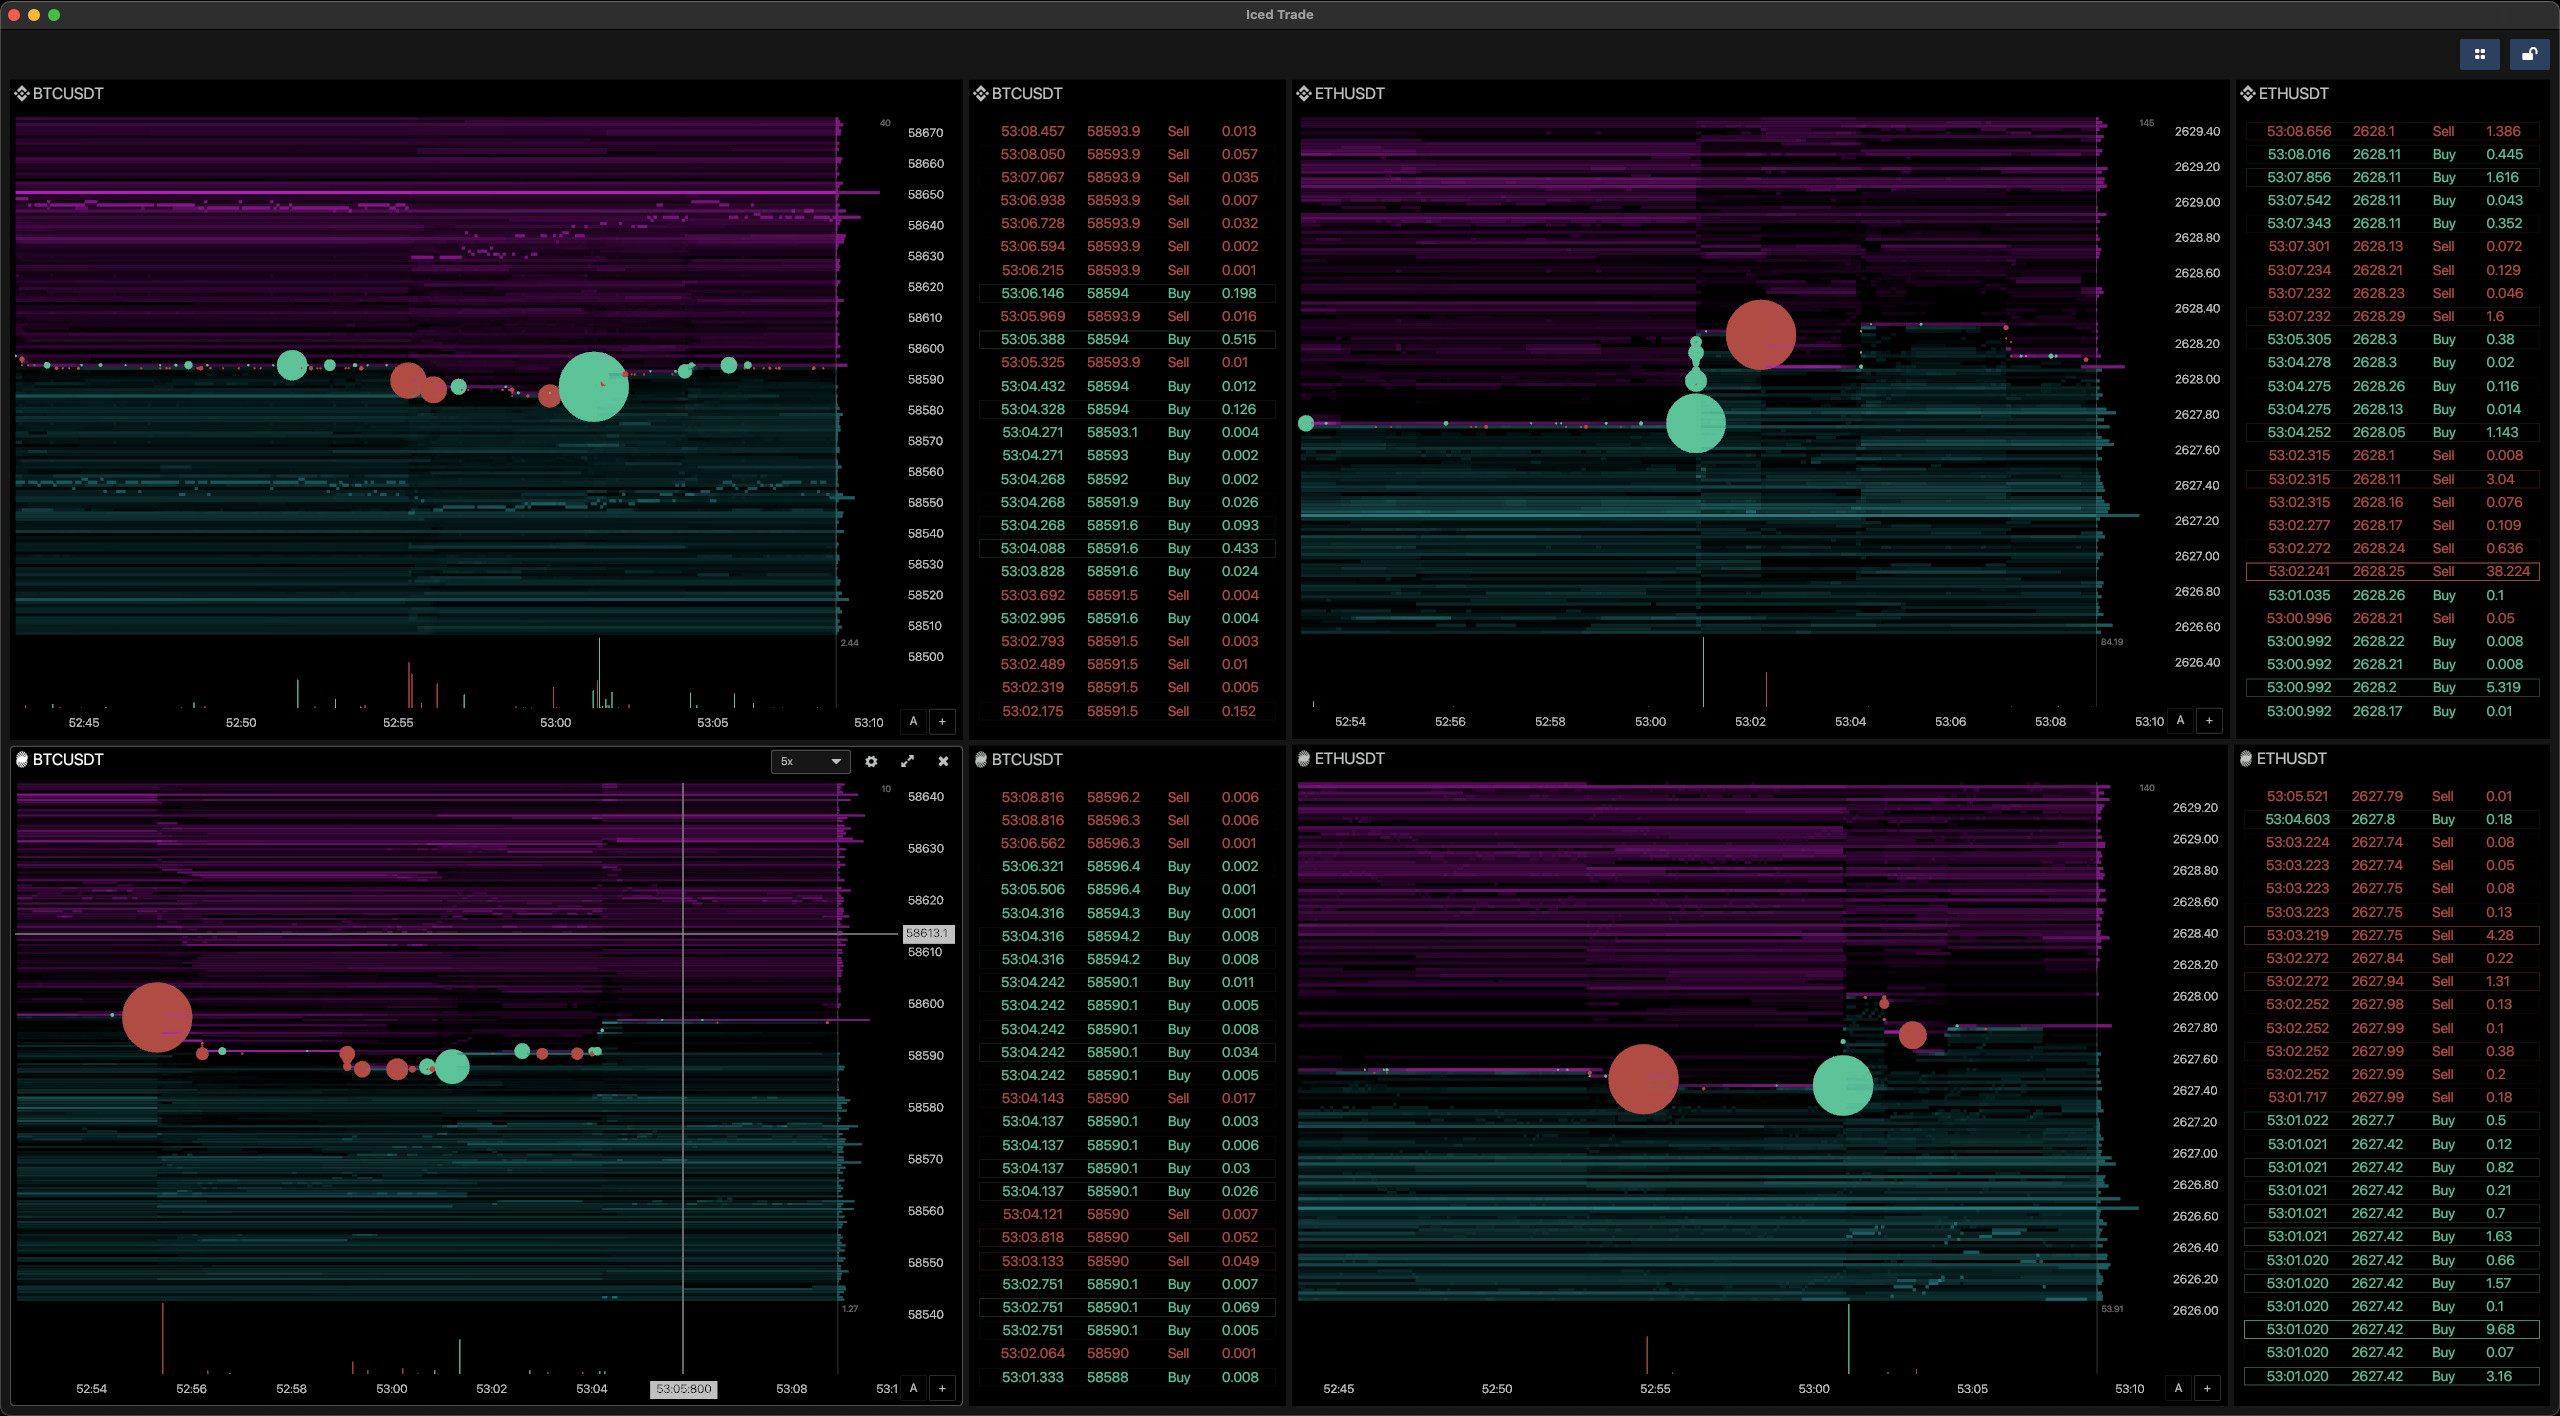Open the 5x tick multiplier dropdown

point(810,761)
